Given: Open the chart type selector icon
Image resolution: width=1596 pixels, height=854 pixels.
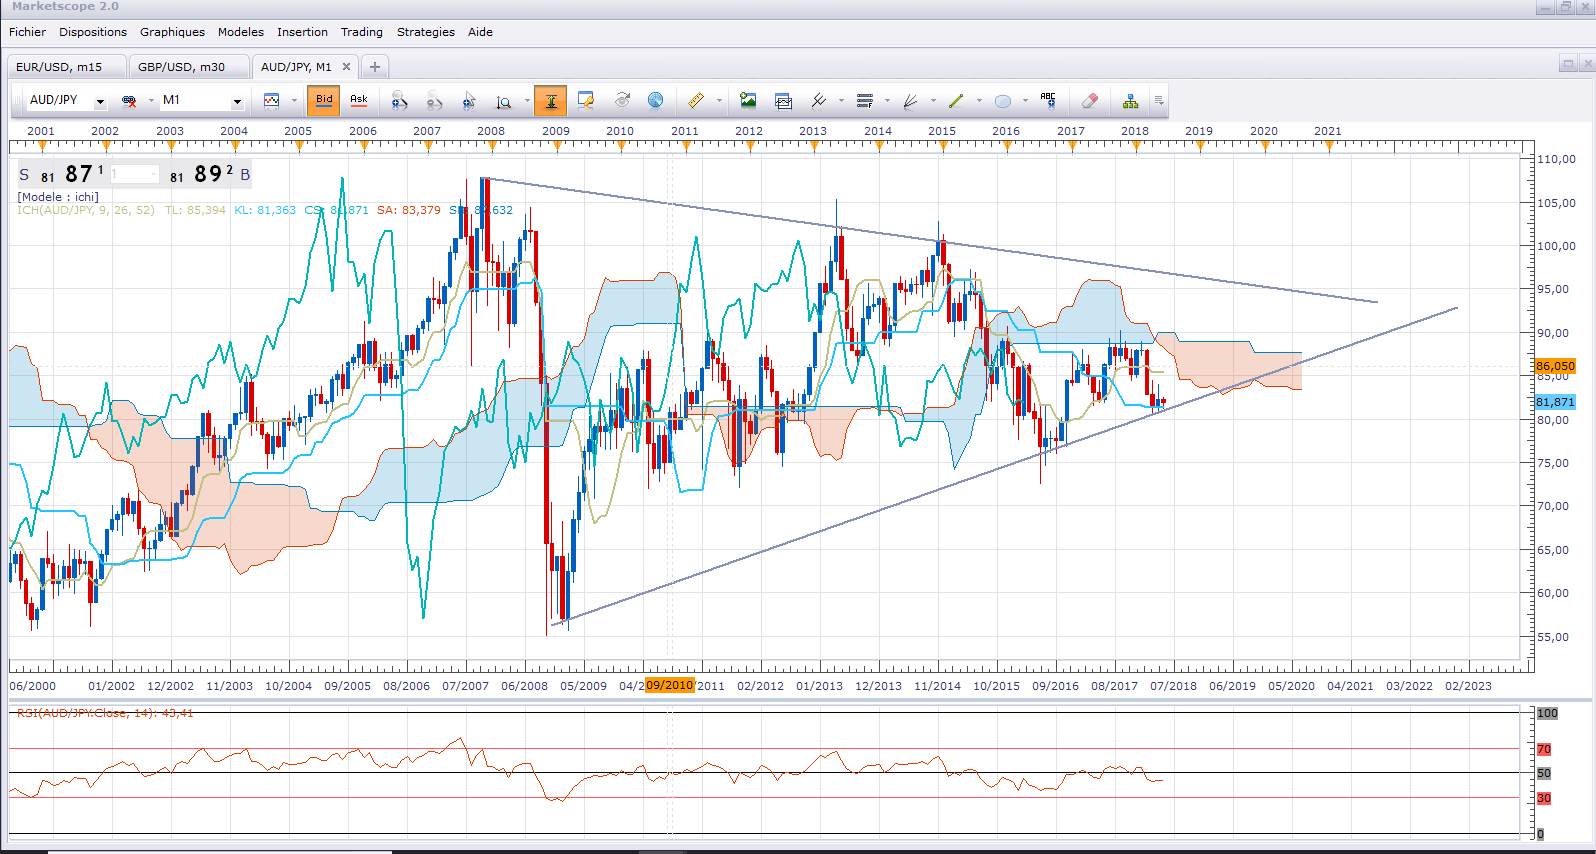Looking at the screenshot, I should (x=271, y=101).
